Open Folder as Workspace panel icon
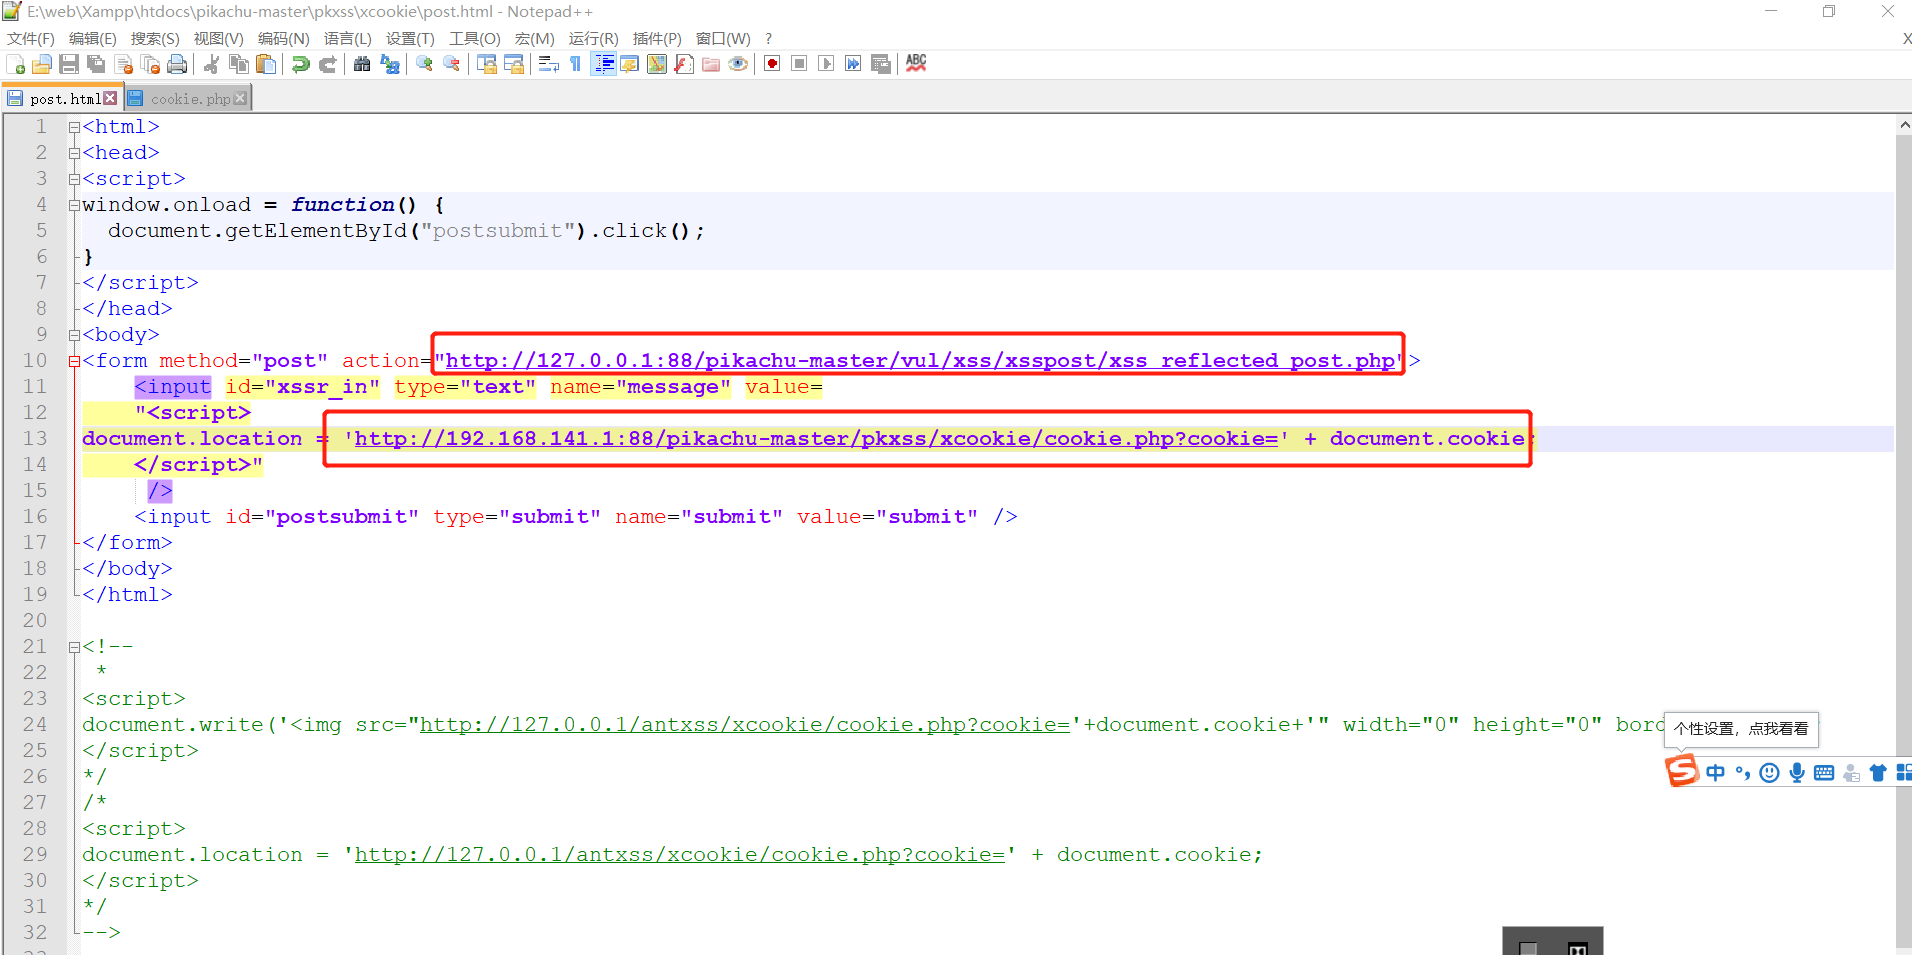Image resolution: width=1912 pixels, height=955 pixels. click(711, 64)
